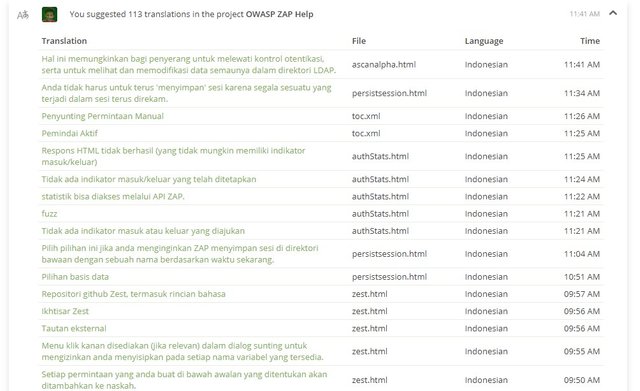Select file name 'ascanalpha.html'
The width and height of the screenshot is (640, 391).
[x=384, y=64]
